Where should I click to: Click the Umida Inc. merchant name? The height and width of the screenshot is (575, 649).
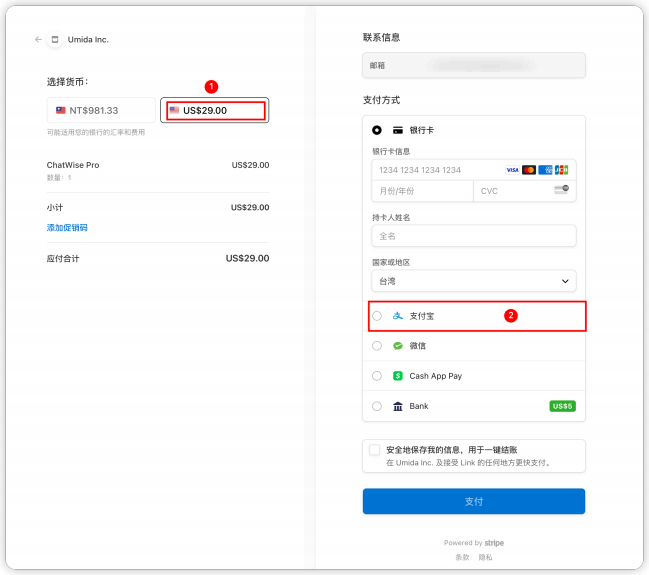tap(88, 40)
